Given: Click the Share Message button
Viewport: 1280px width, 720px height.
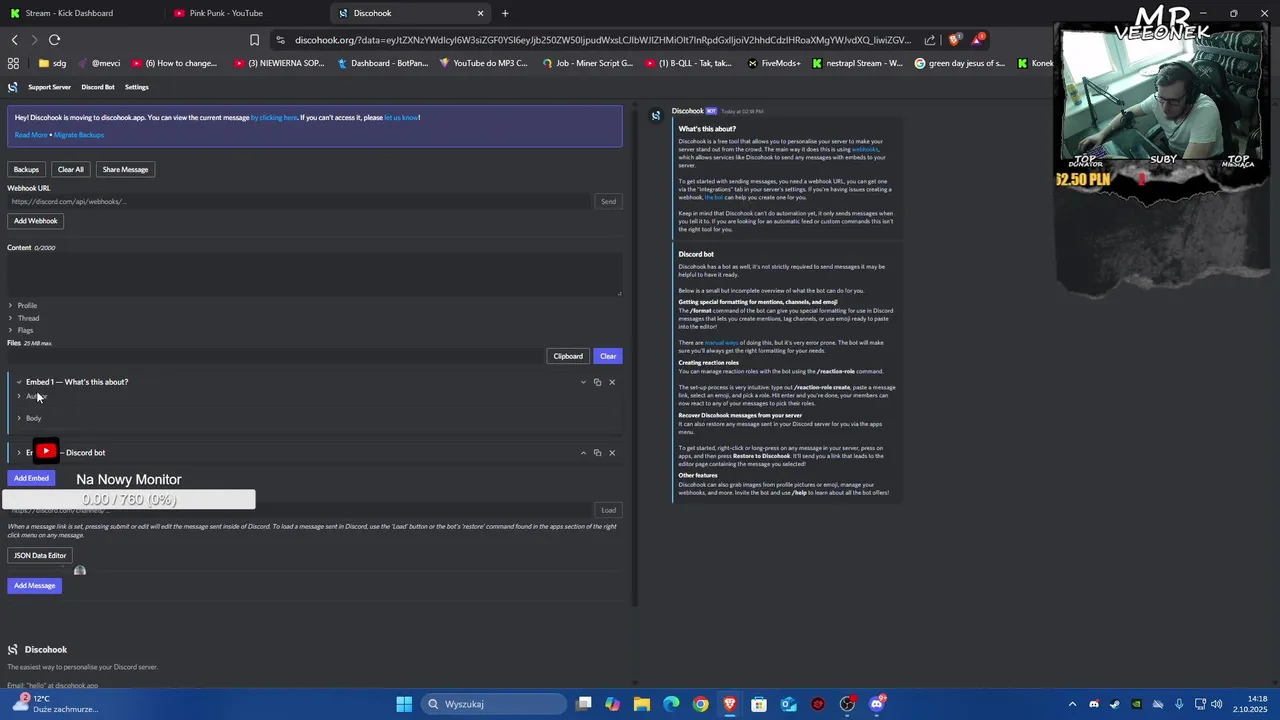Looking at the screenshot, I should coord(125,170).
